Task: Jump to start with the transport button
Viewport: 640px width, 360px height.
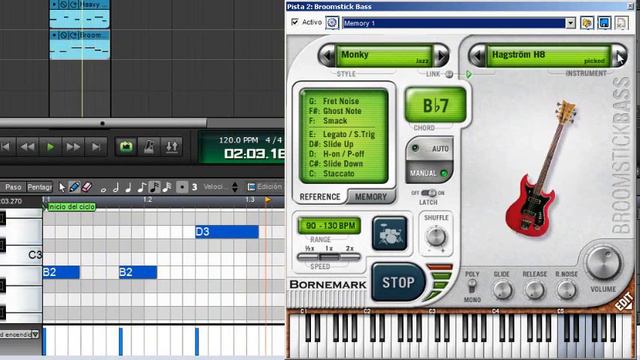Action: [x=6, y=147]
